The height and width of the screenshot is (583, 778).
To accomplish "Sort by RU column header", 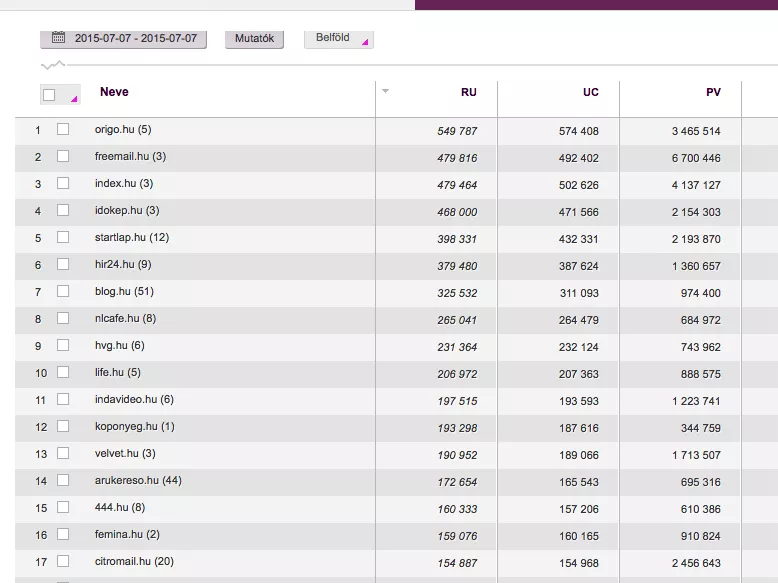I will [x=468, y=92].
